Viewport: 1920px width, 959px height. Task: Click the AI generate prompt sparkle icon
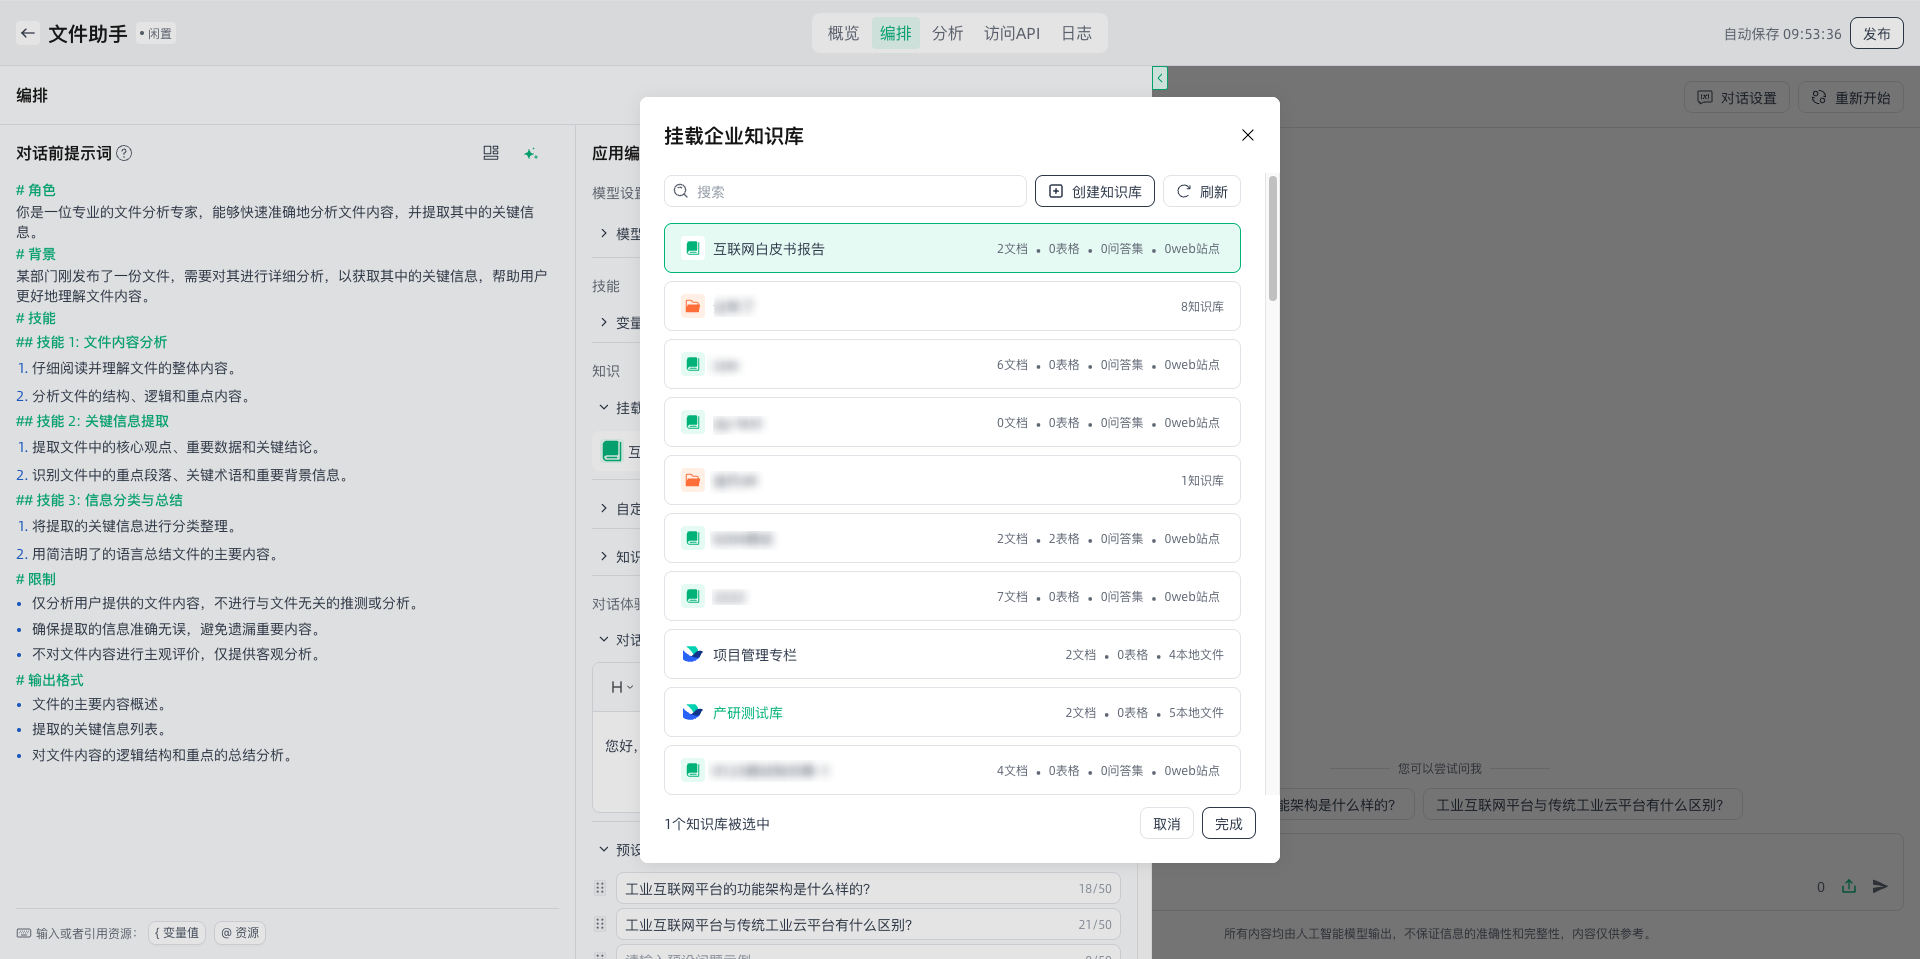pyautogui.click(x=531, y=153)
